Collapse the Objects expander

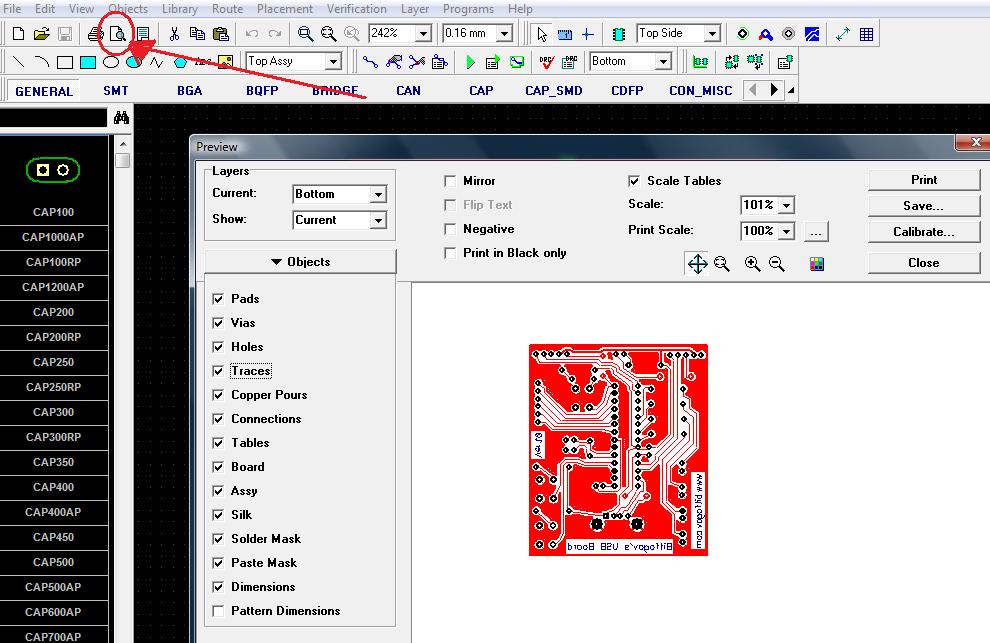pos(301,261)
